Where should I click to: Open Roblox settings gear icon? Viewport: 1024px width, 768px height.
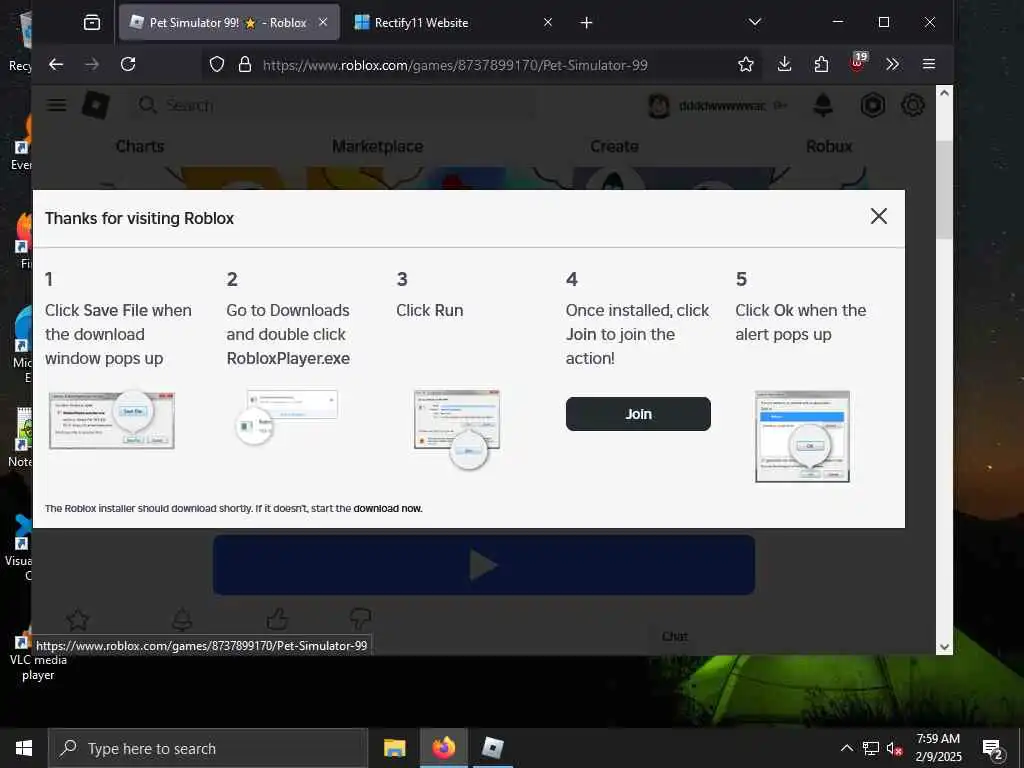click(913, 105)
